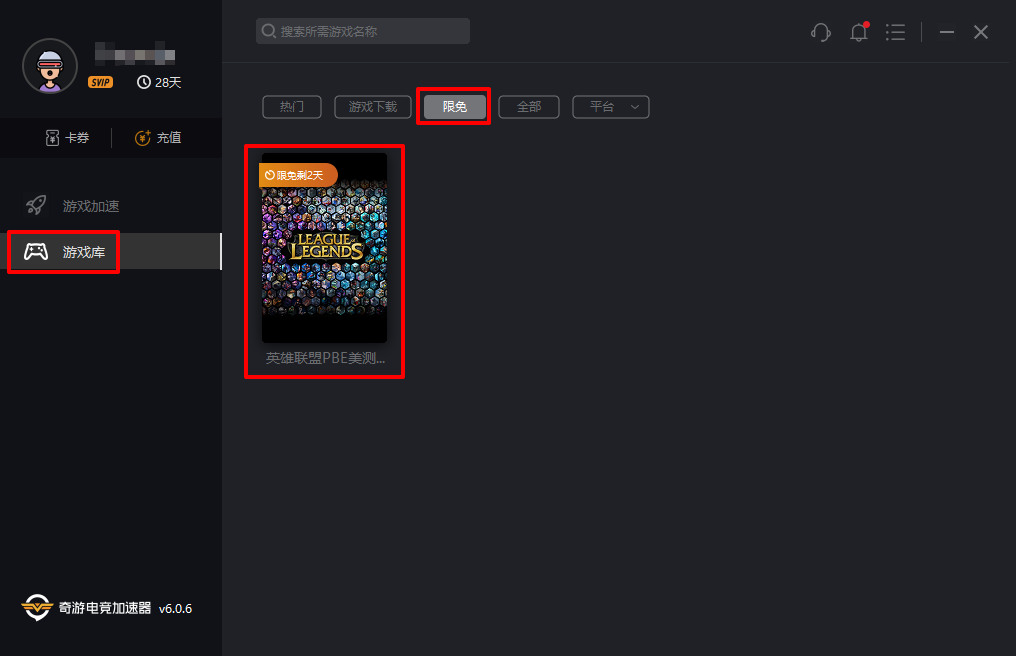Open customer service via the headset icon
The width and height of the screenshot is (1016, 656).
(821, 32)
